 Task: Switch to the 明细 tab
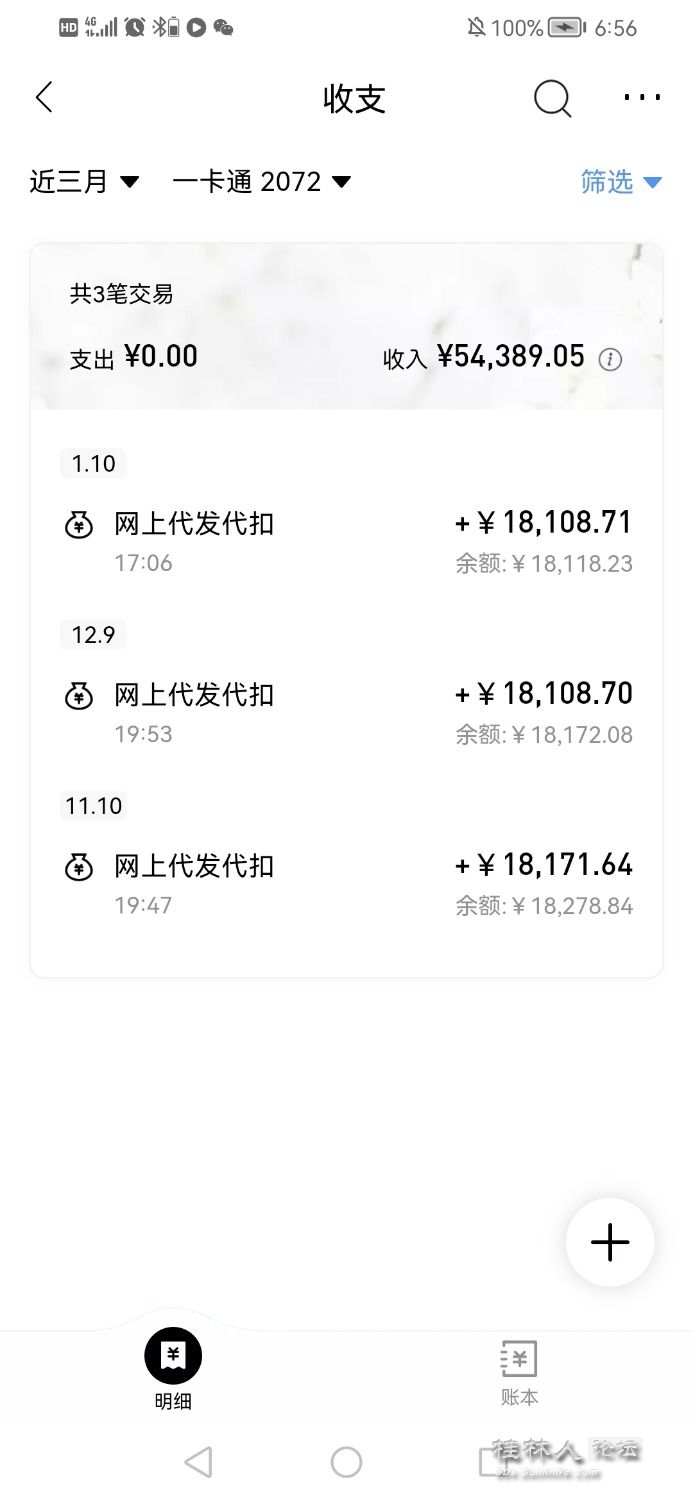173,1370
